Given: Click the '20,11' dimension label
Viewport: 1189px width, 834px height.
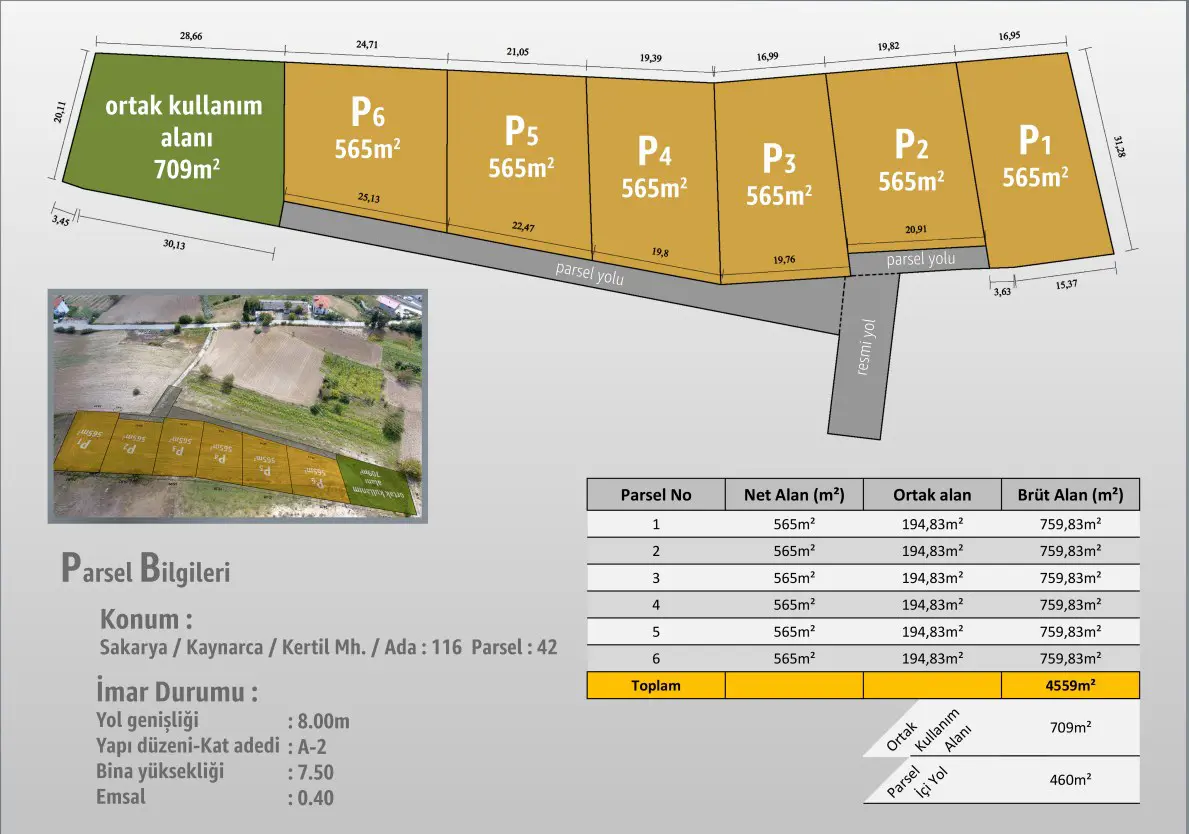Looking at the screenshot, I should (60, 112).
